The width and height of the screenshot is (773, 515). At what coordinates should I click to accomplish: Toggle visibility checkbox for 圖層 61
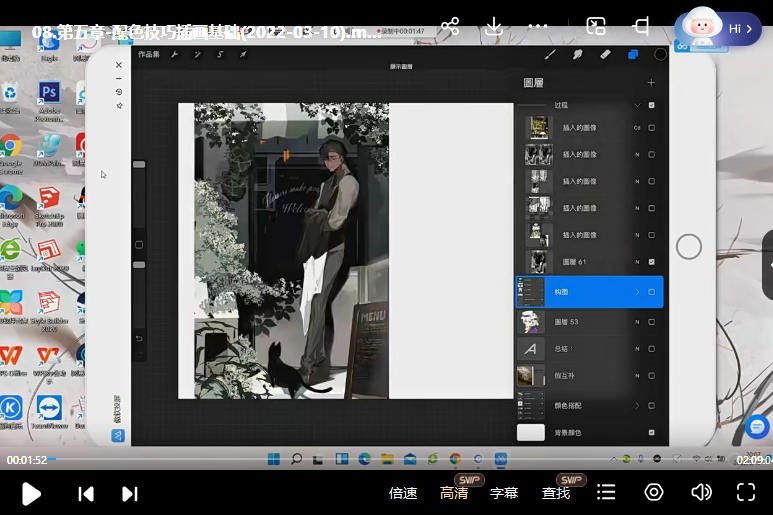[651, 262]
